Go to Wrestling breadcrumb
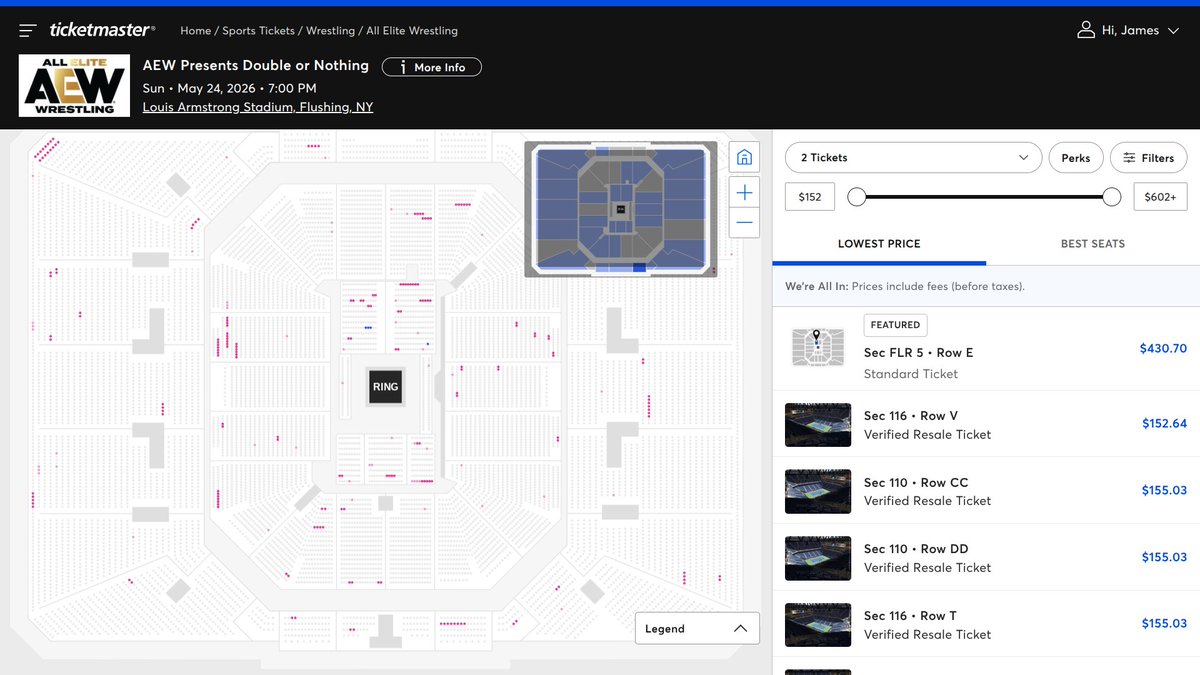Viewport: 1200px width, 675px height. (331, 31)
